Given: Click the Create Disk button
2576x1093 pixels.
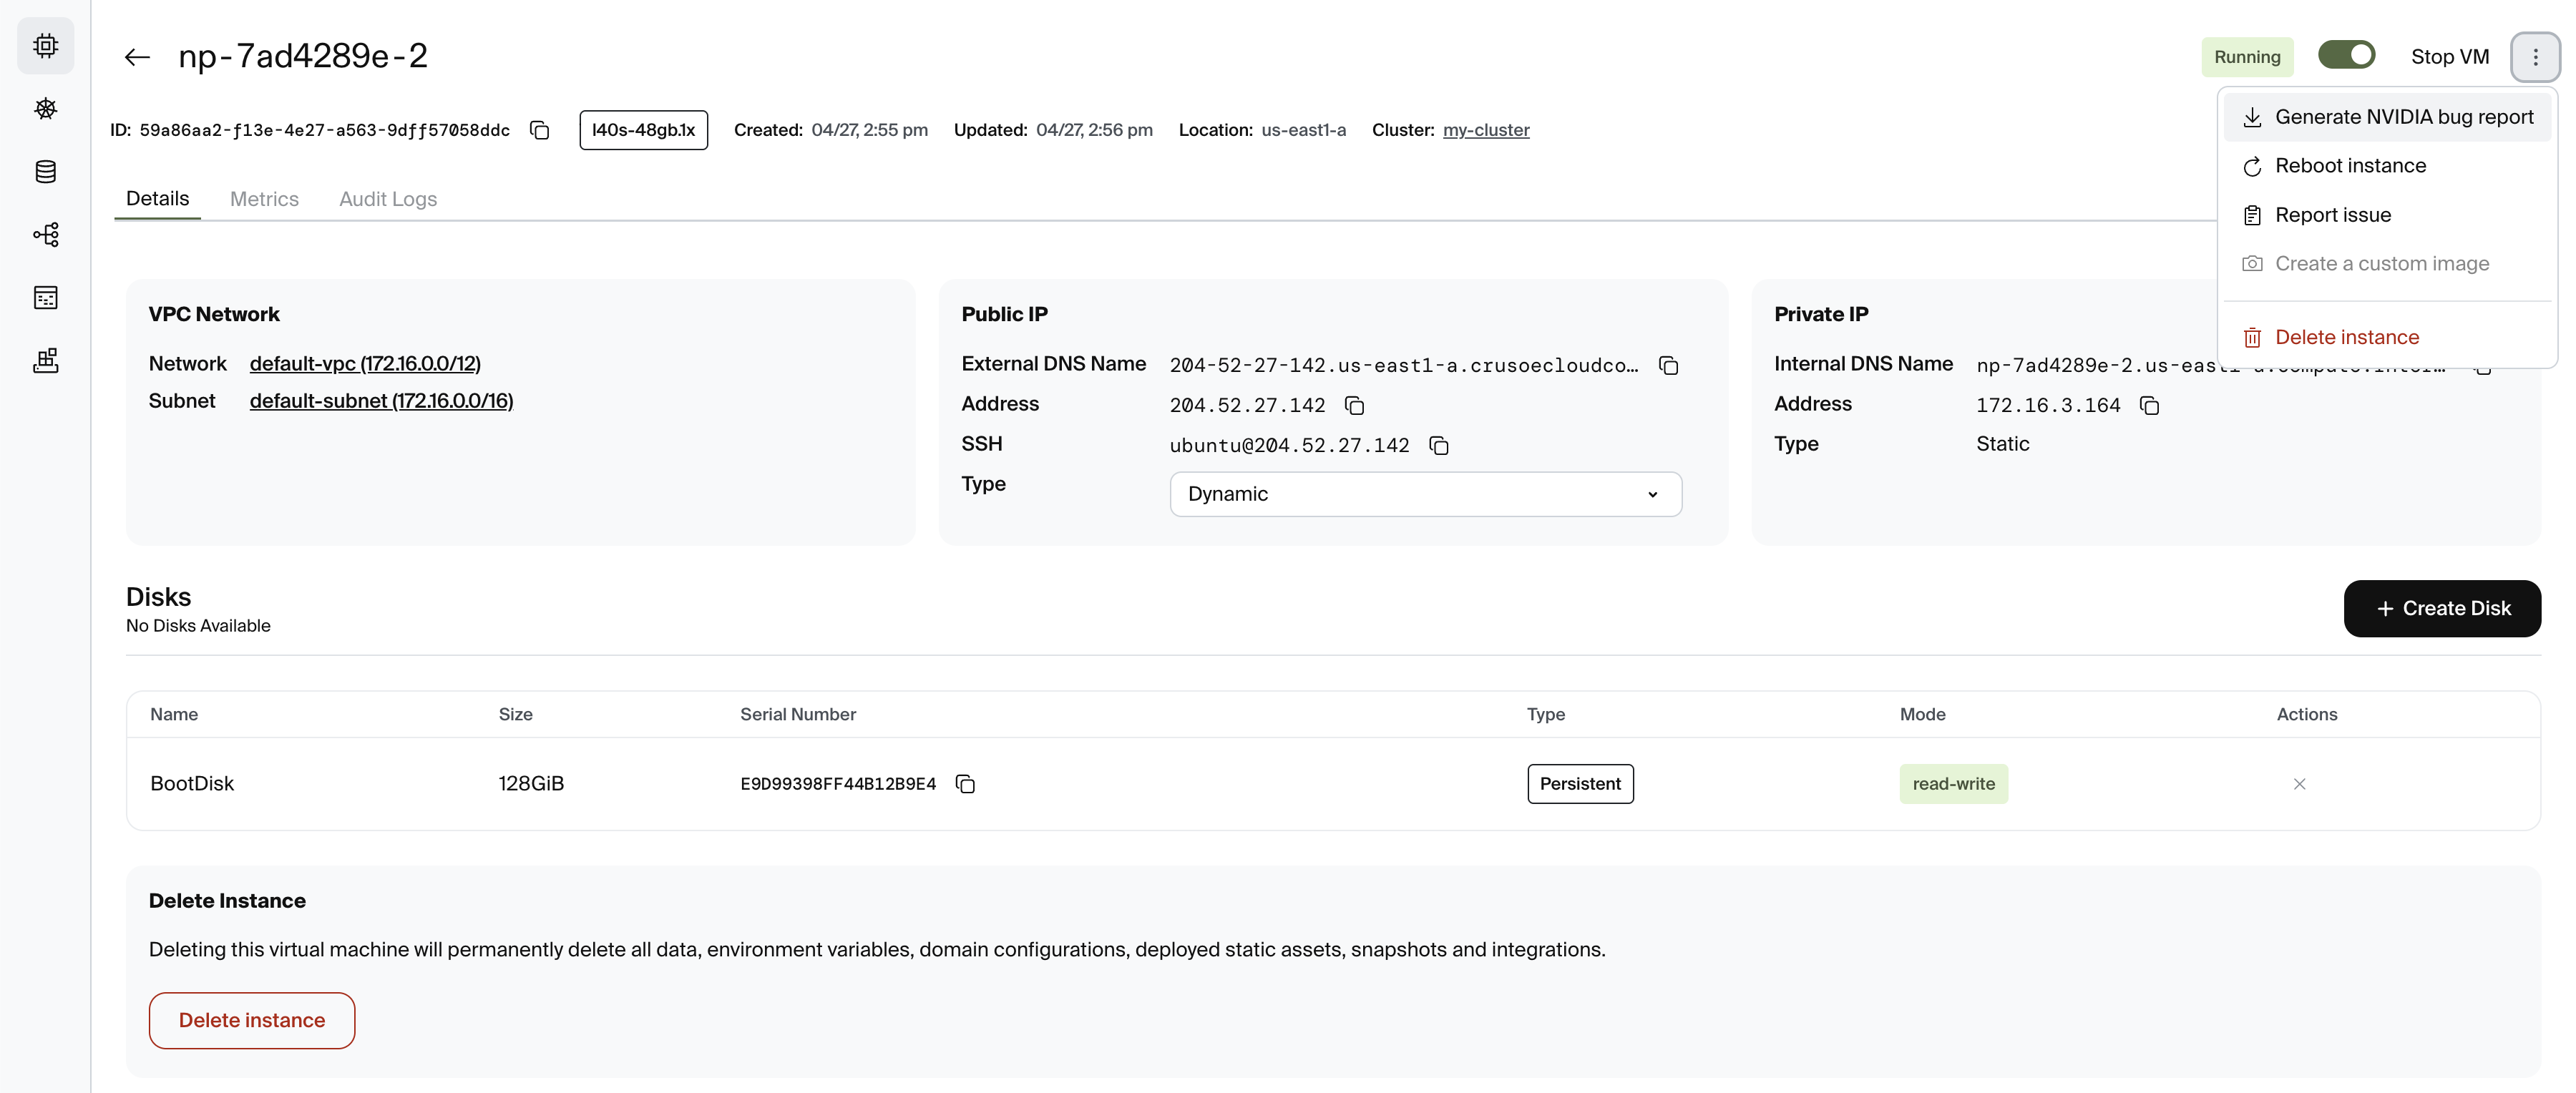Looking at the screenshot, I should point(2441,608).
